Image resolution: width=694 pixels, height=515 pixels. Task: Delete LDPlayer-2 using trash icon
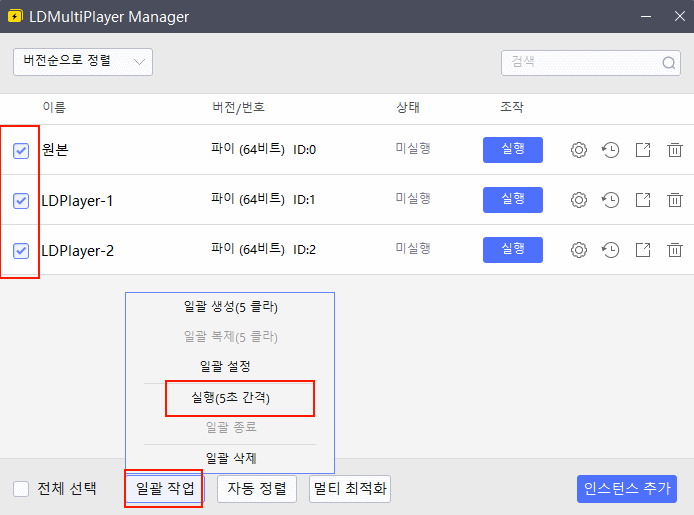(675, 250)
